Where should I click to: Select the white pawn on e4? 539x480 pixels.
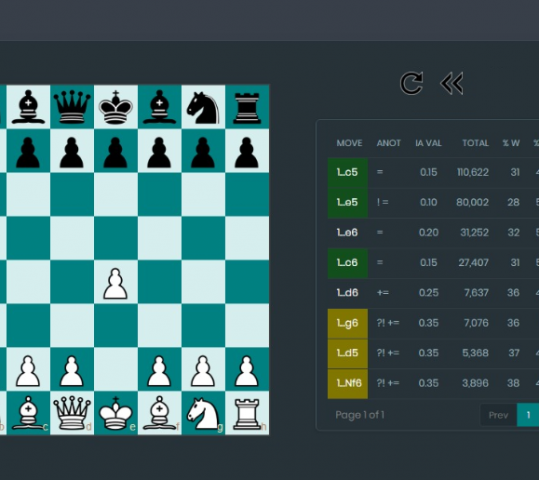116,283
